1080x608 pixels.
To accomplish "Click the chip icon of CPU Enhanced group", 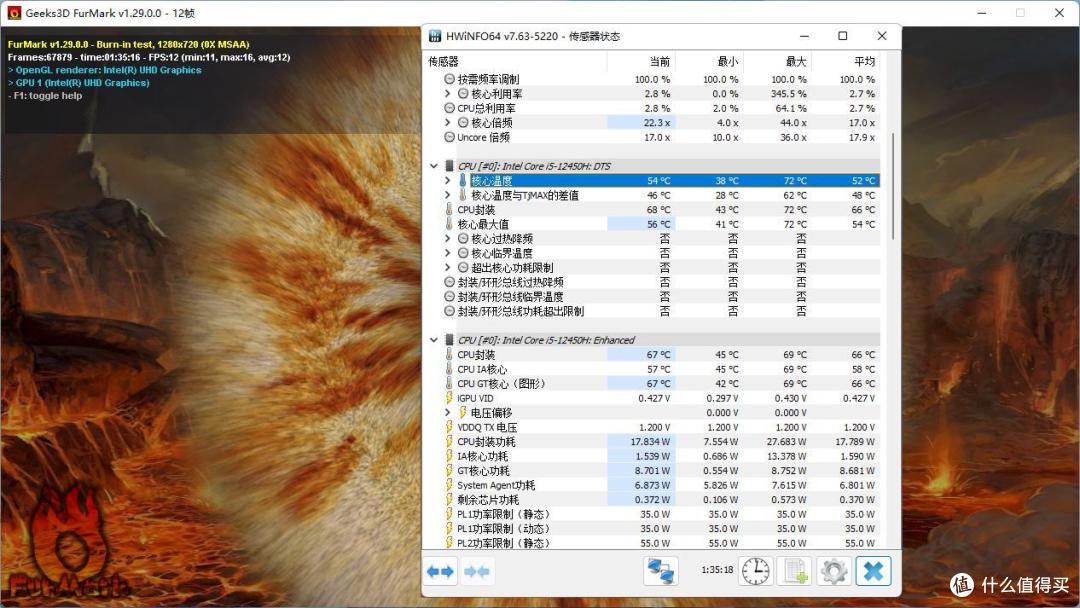I will [449, 340].
